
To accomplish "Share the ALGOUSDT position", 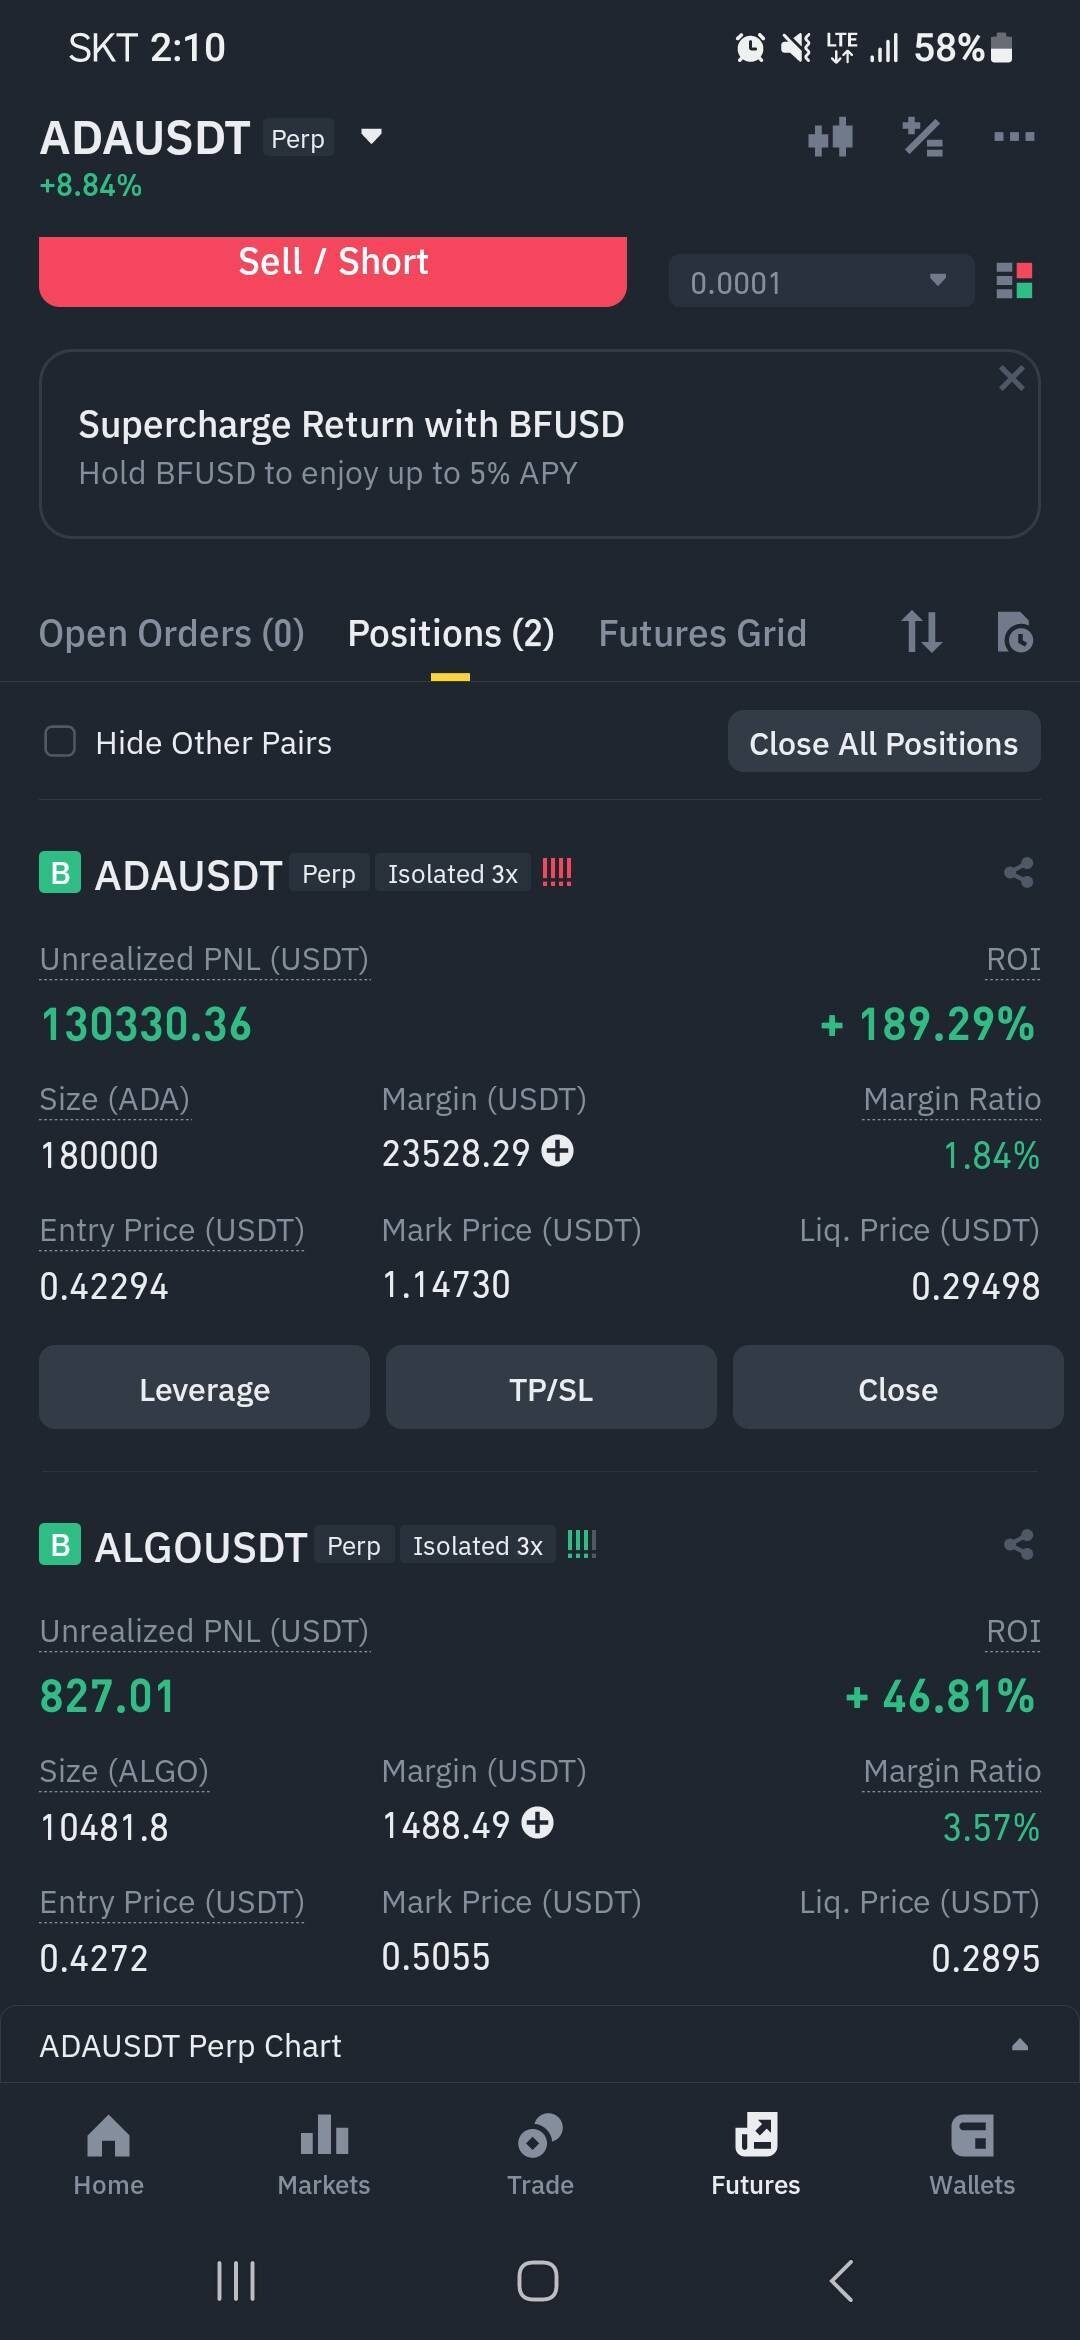I will [x=1018, y=1545].
